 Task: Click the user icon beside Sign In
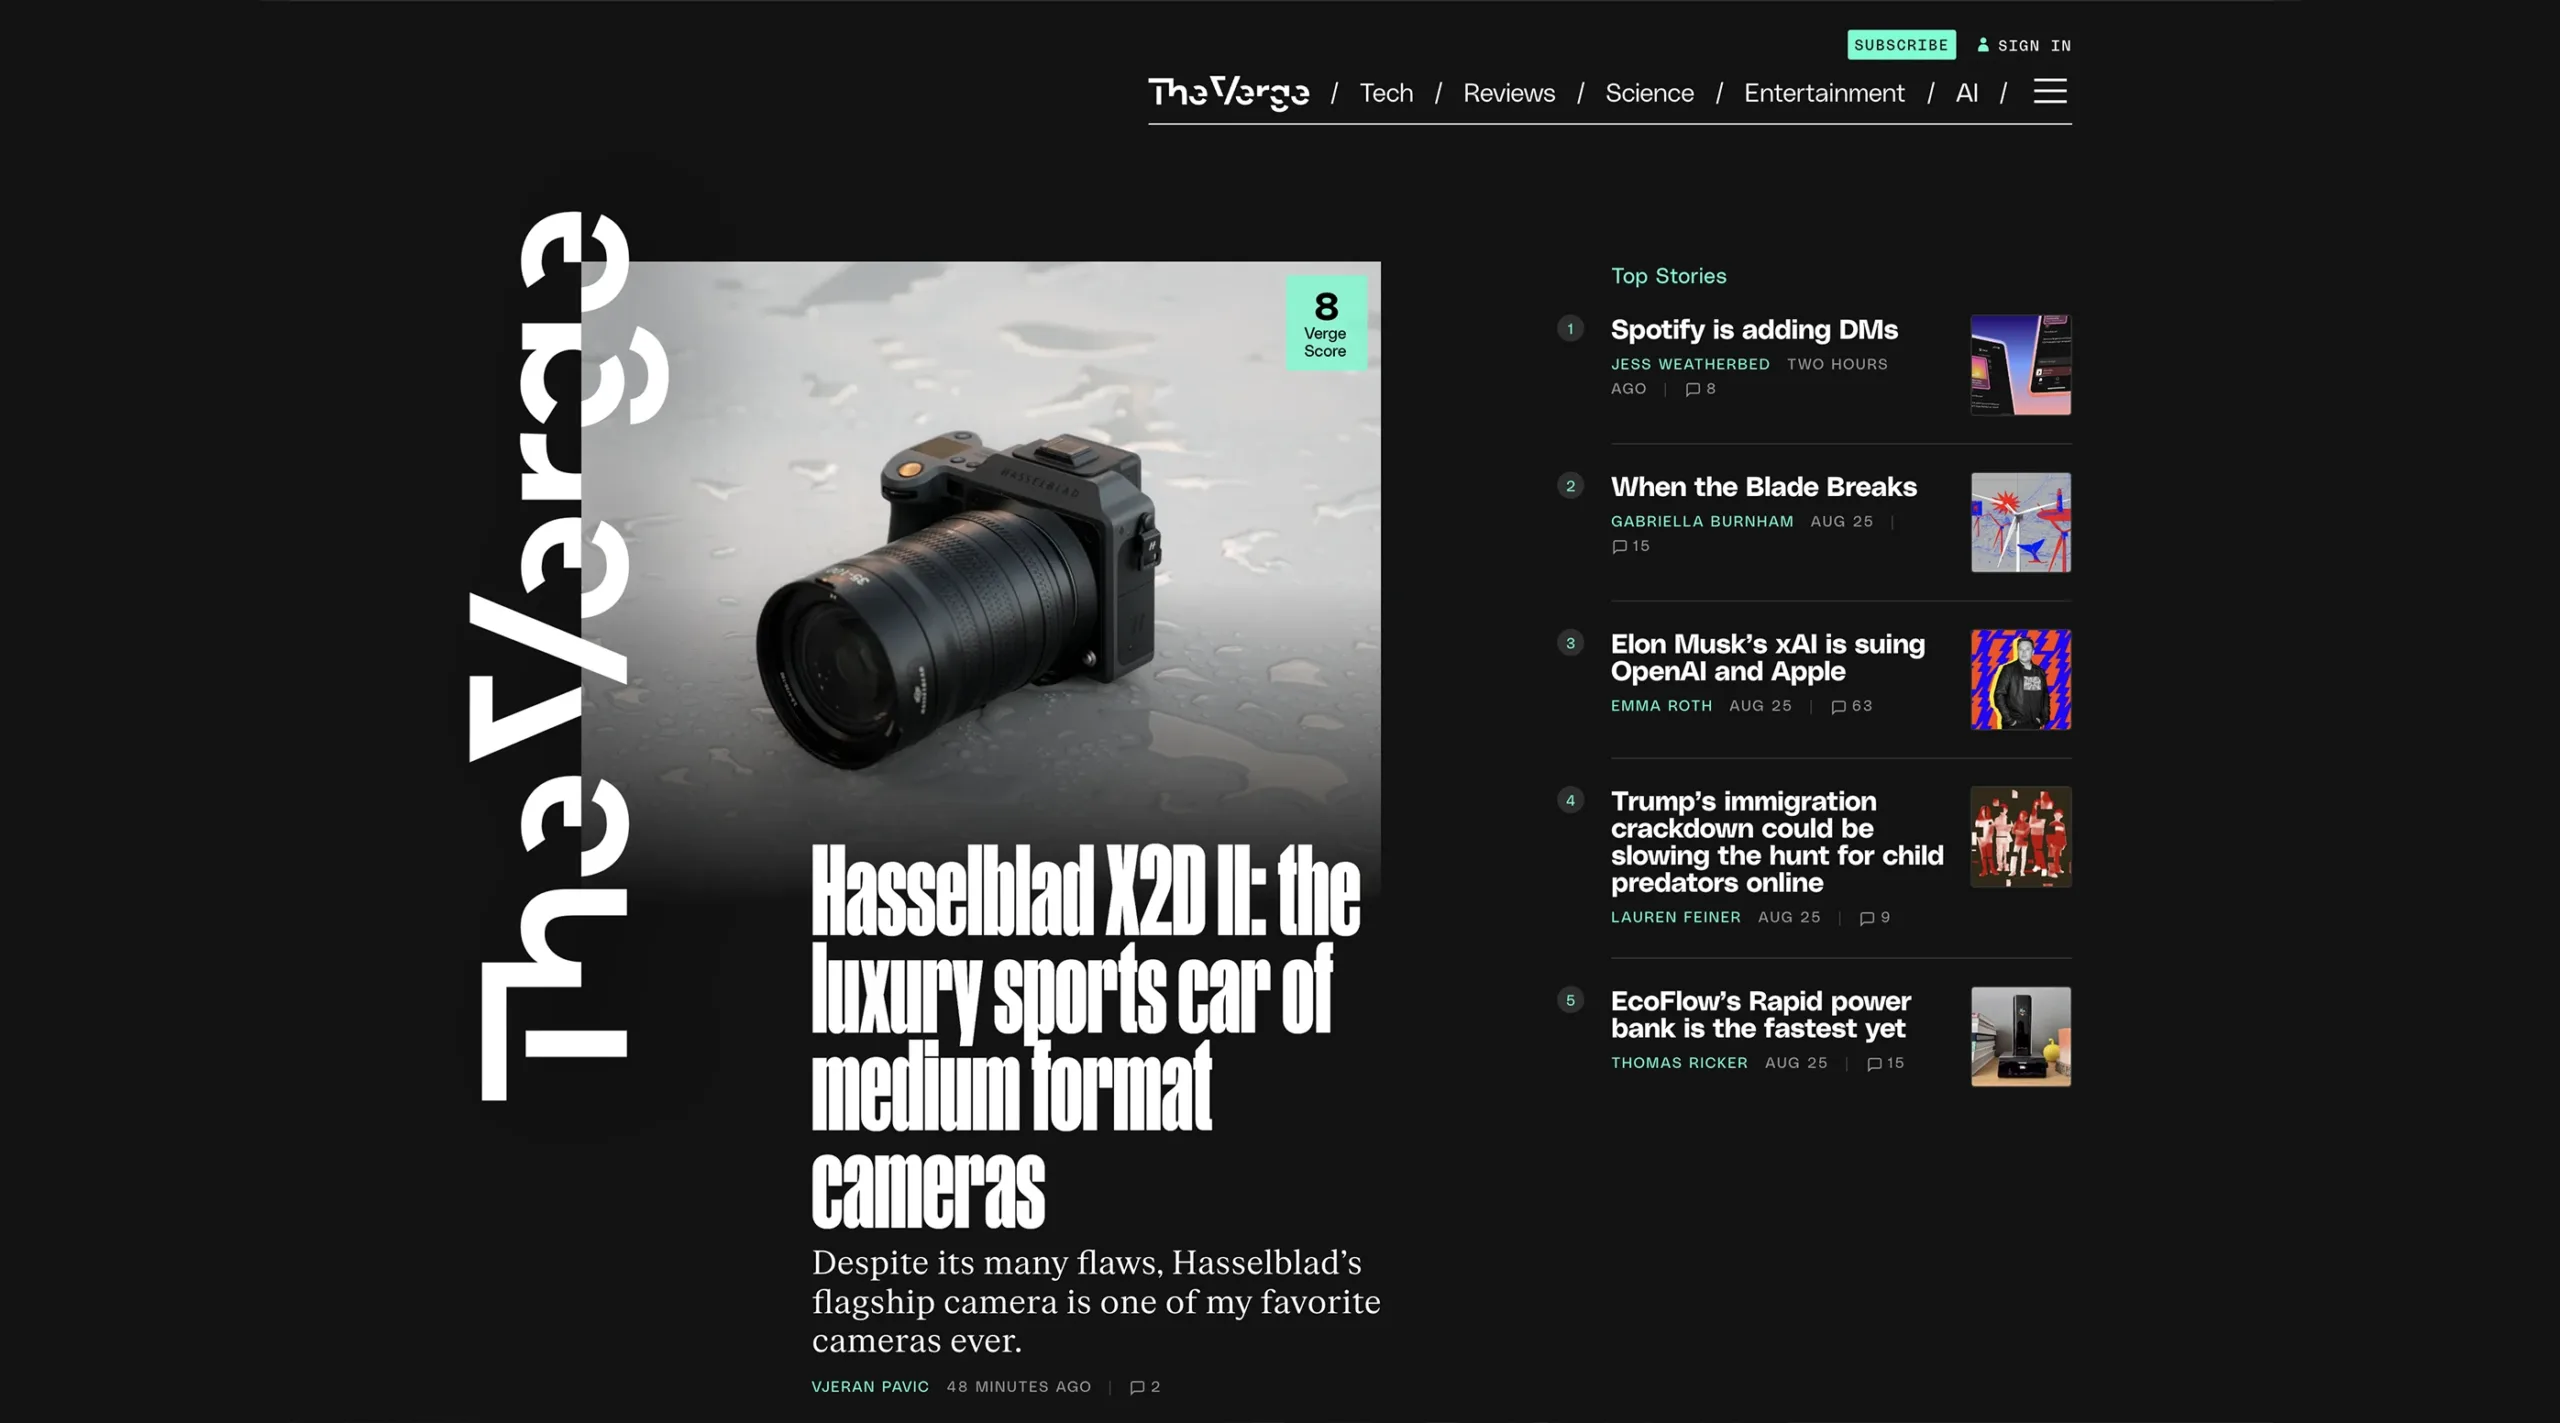[1983, 45]
